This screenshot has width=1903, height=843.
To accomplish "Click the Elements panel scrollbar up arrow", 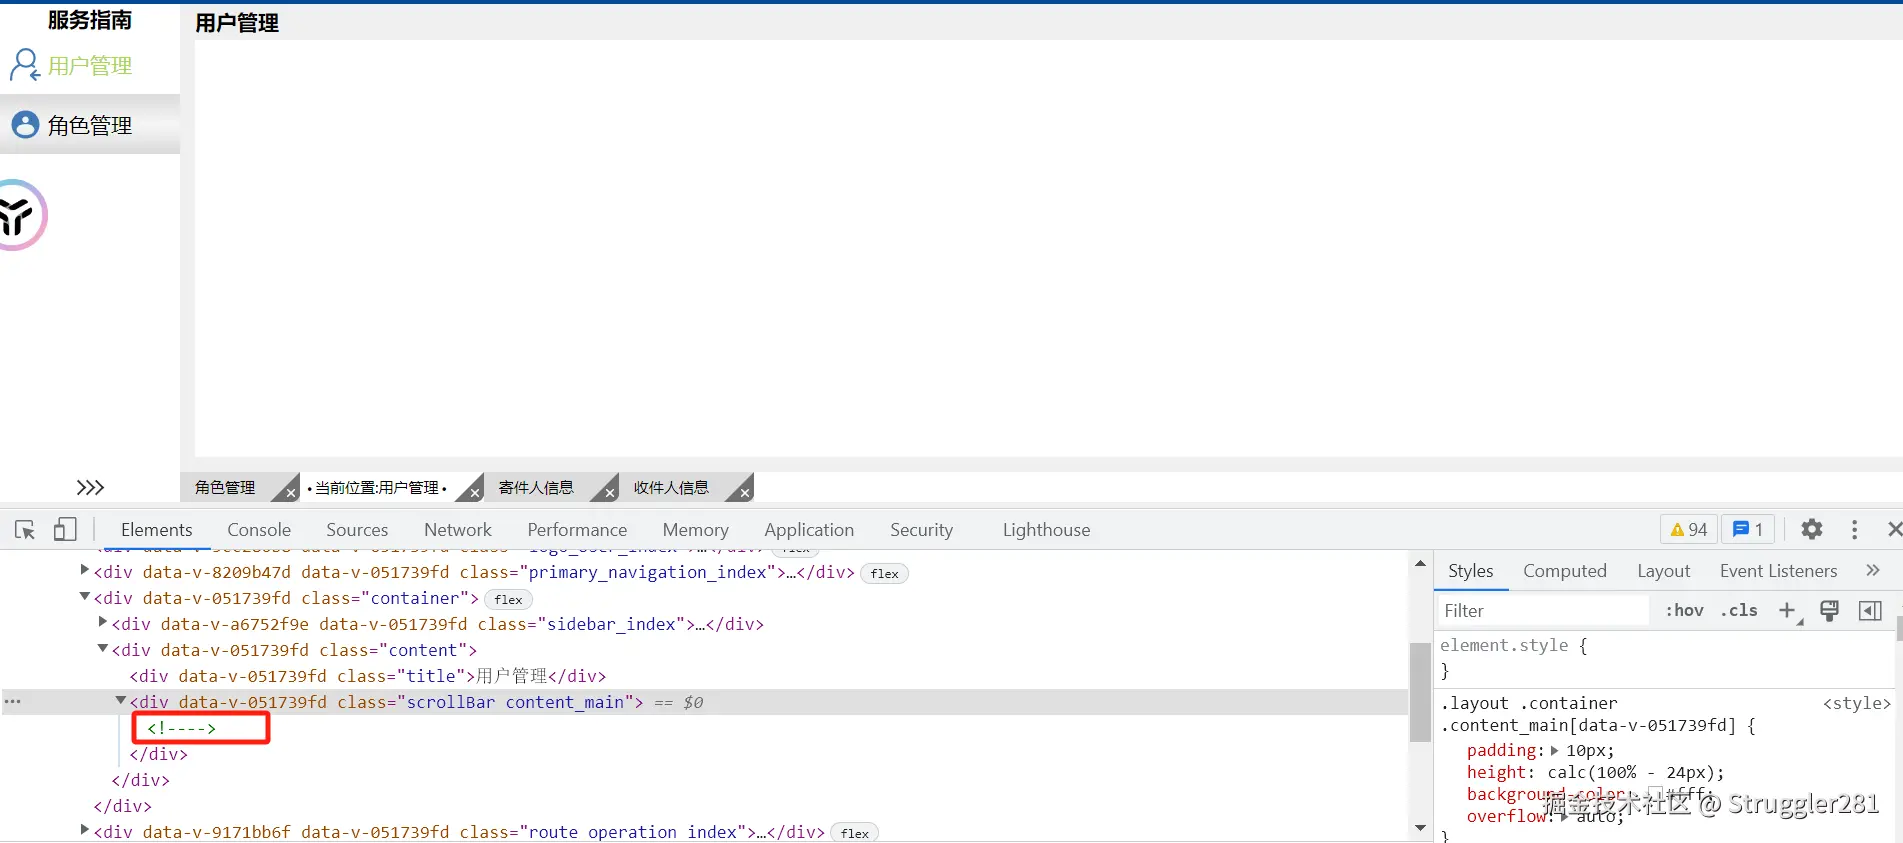I will (1420, 564).
